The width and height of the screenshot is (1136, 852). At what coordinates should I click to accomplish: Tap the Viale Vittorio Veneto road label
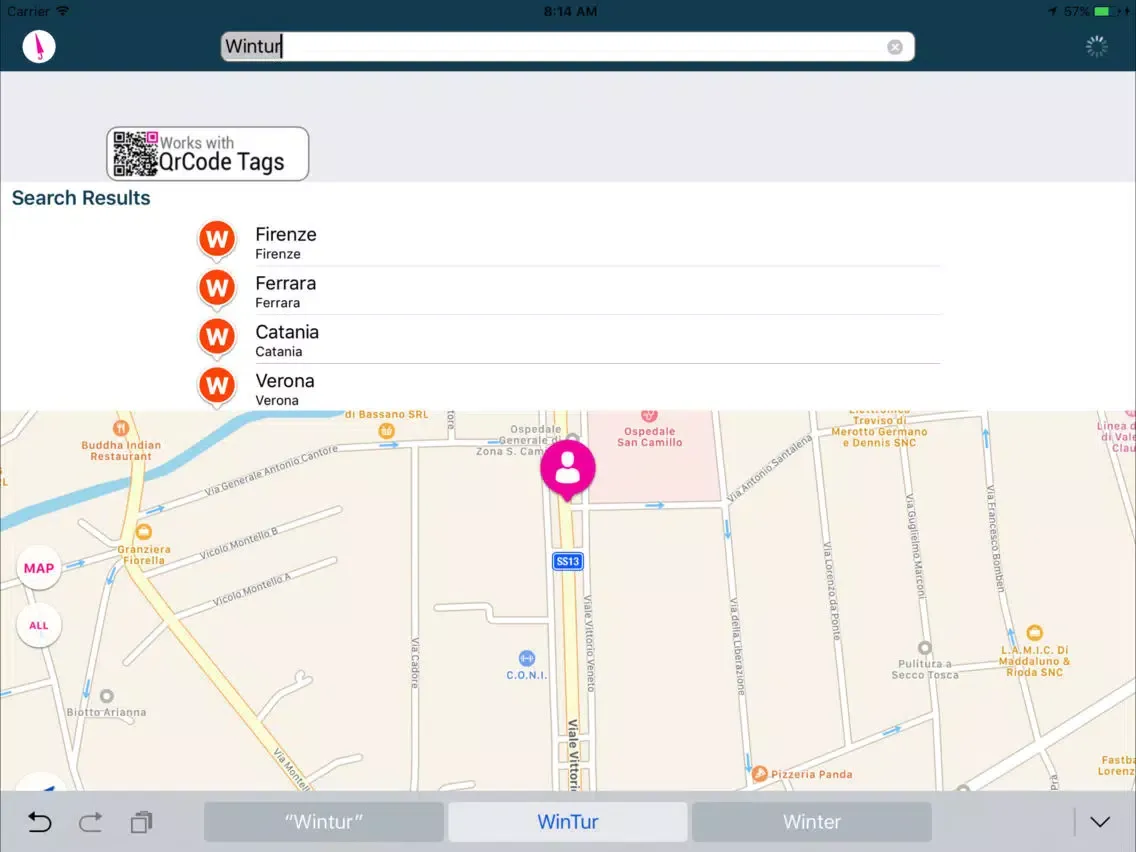tap(588, 643)
